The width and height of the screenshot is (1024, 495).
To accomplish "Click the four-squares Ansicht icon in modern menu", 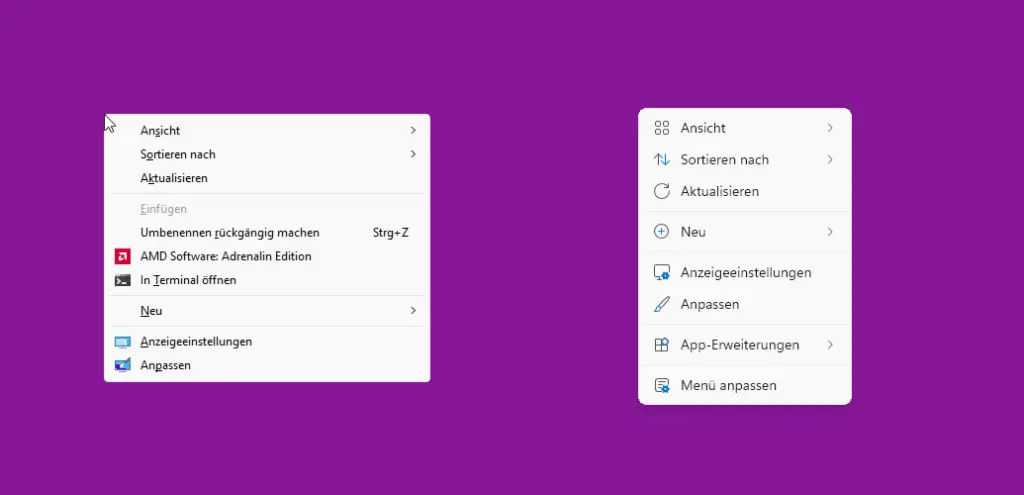I will pyautogui.click(x=662, y=128).
